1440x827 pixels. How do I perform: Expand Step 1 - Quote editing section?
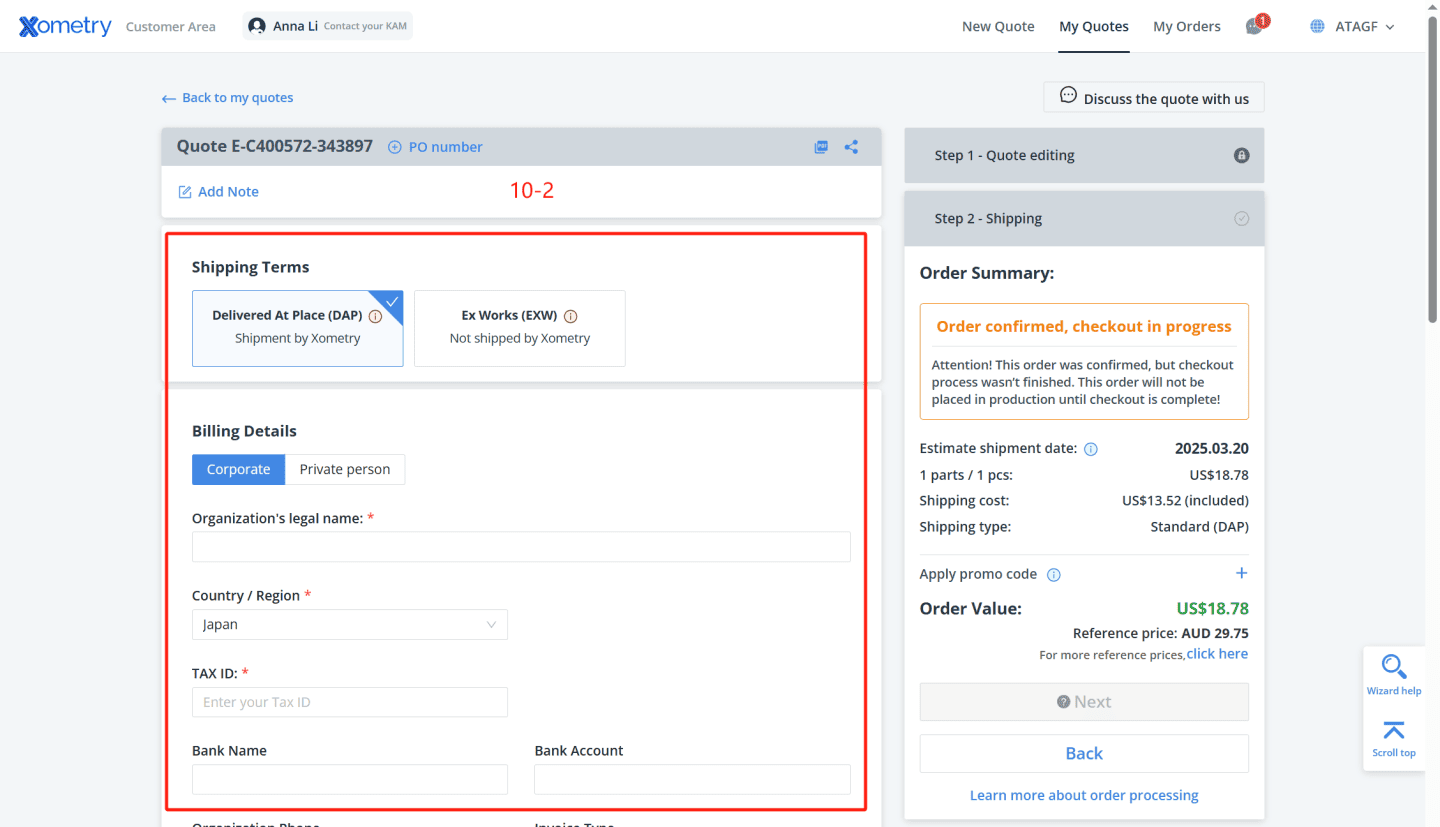tap(1084, 155)
